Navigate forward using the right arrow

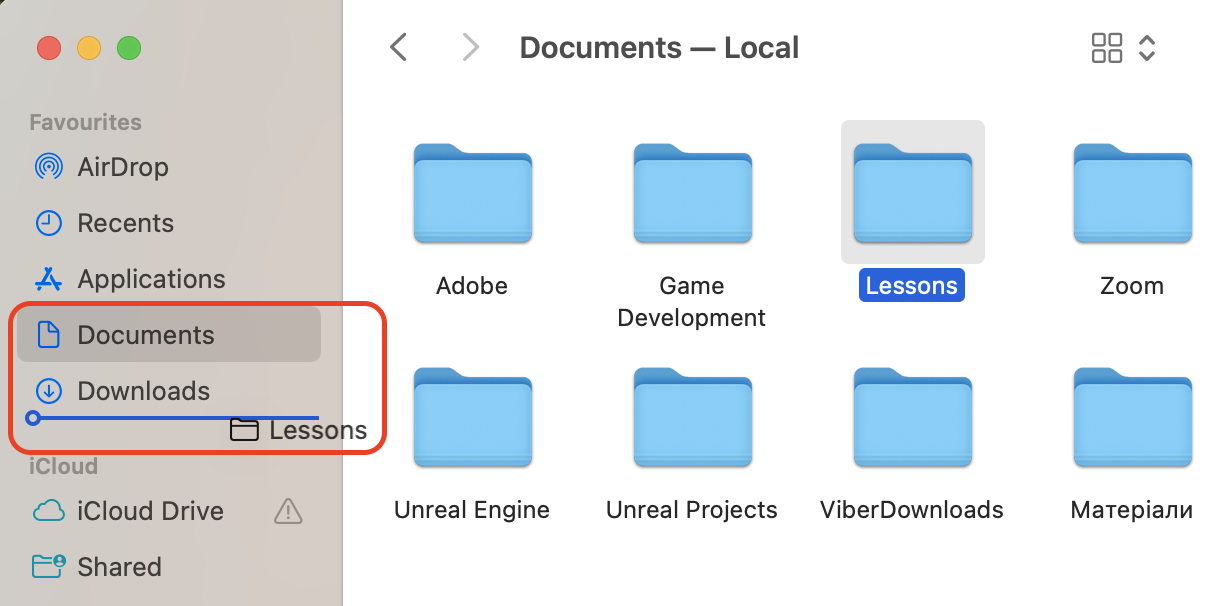pyautogui.click(x=470, y=47)
